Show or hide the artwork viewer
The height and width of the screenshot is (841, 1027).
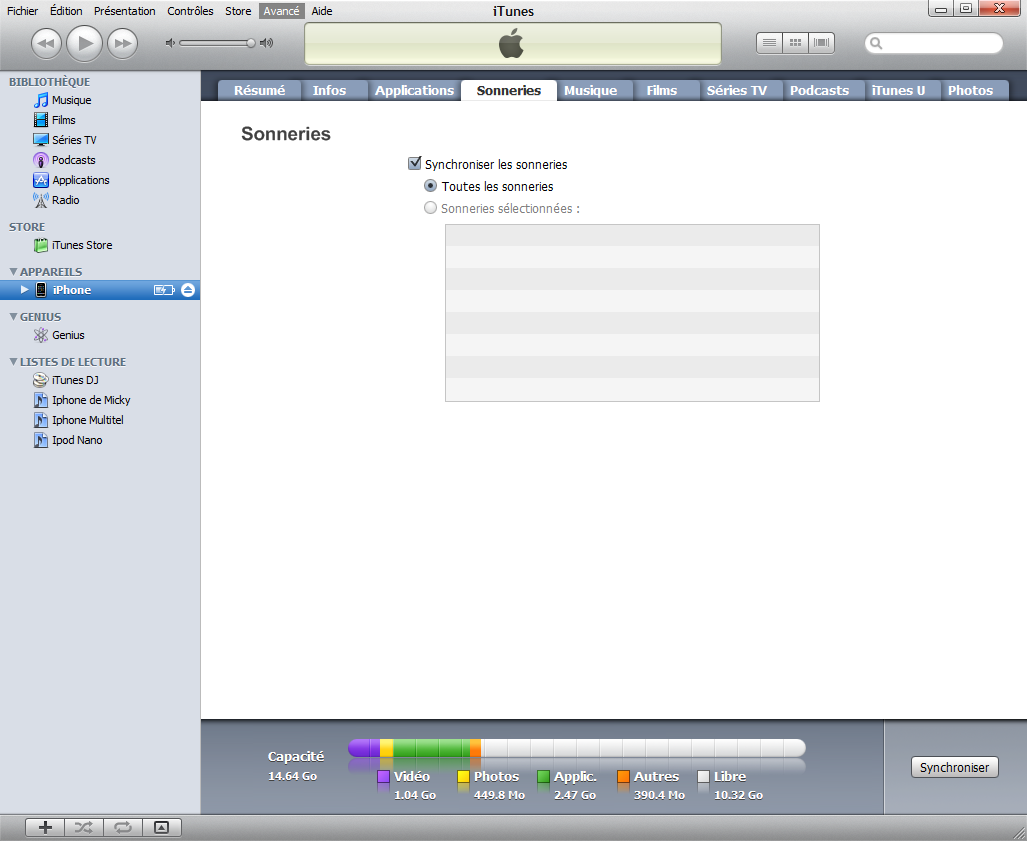click(x=161, y=827)
